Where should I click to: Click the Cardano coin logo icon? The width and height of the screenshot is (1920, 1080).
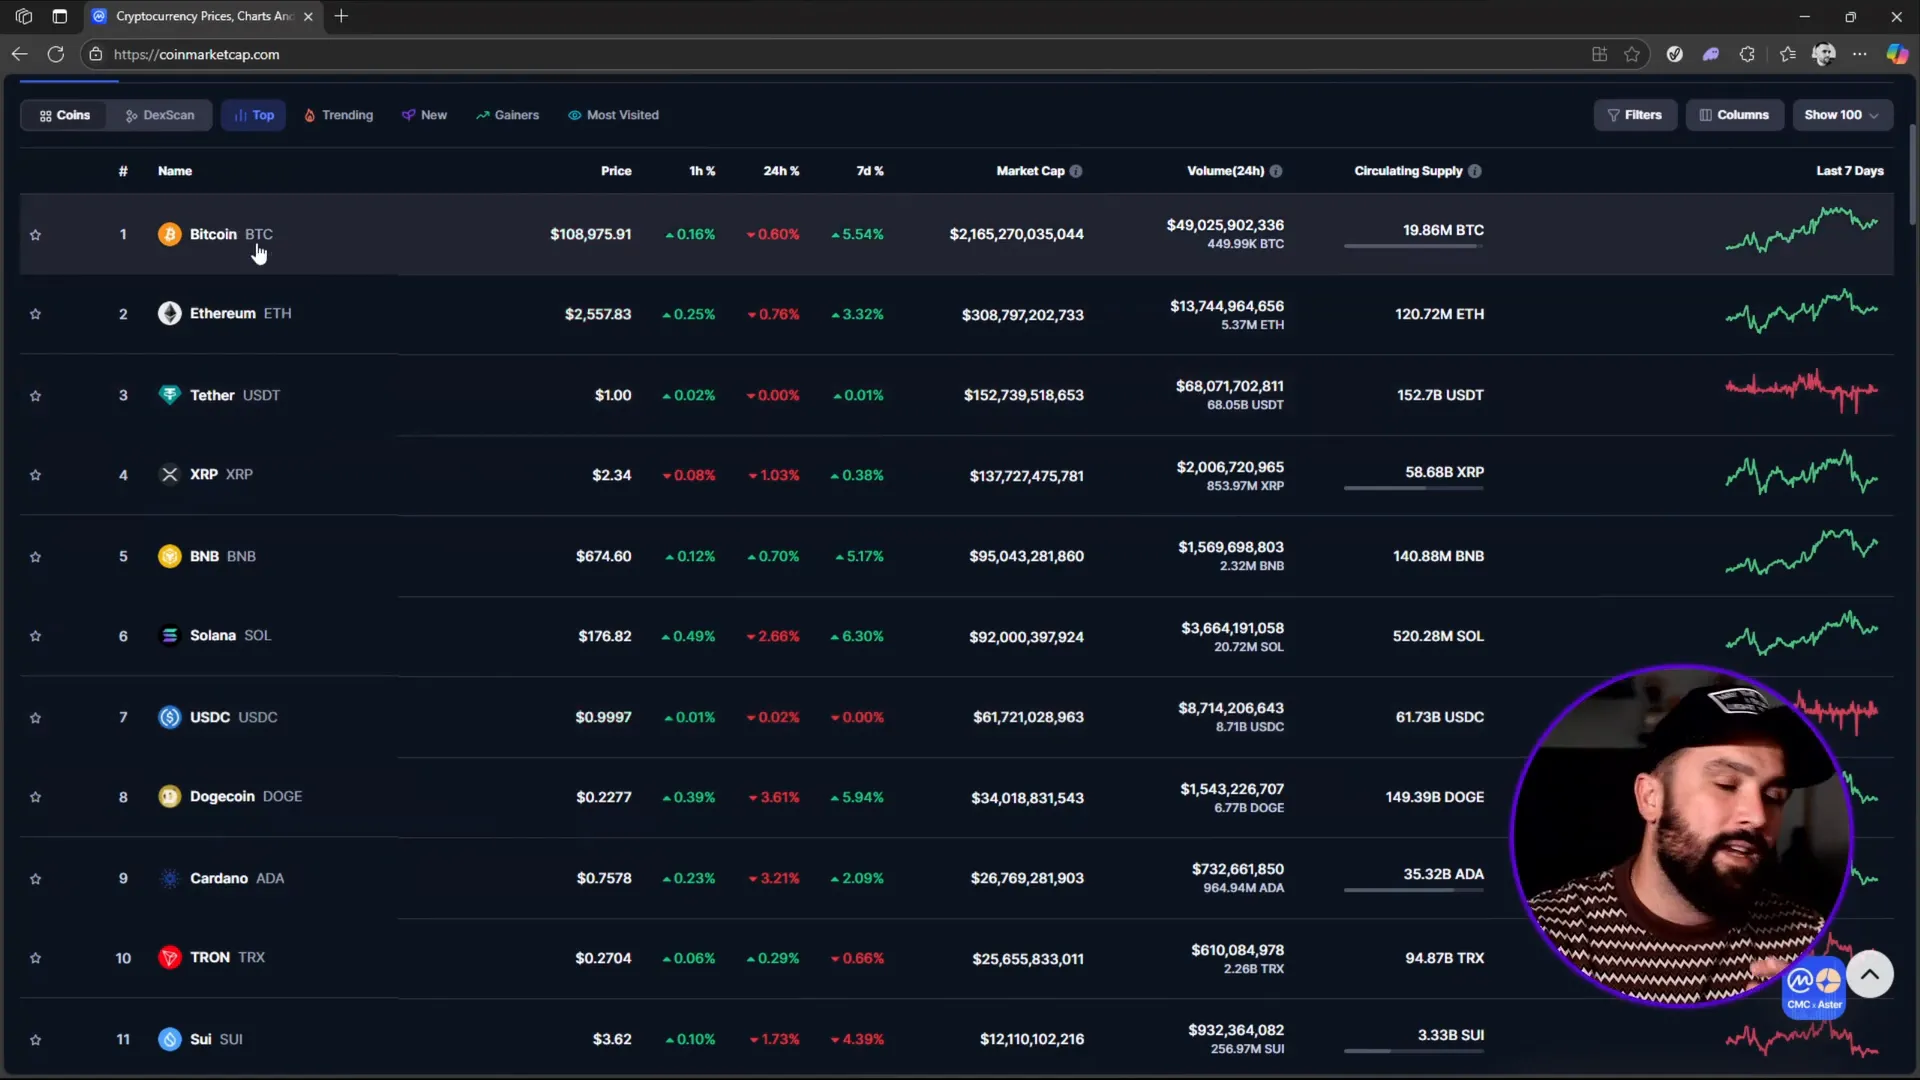tap(169, 878)
